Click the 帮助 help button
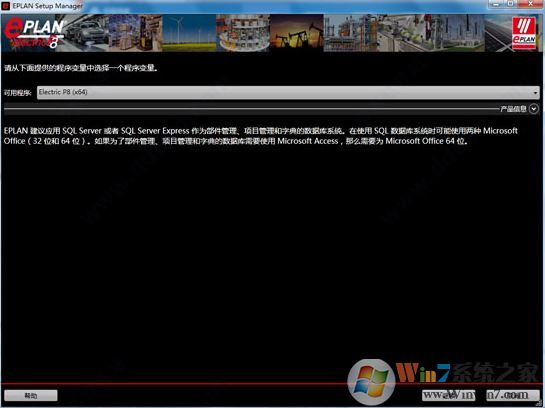The image size is (545, 408). (x=31, y=395)
